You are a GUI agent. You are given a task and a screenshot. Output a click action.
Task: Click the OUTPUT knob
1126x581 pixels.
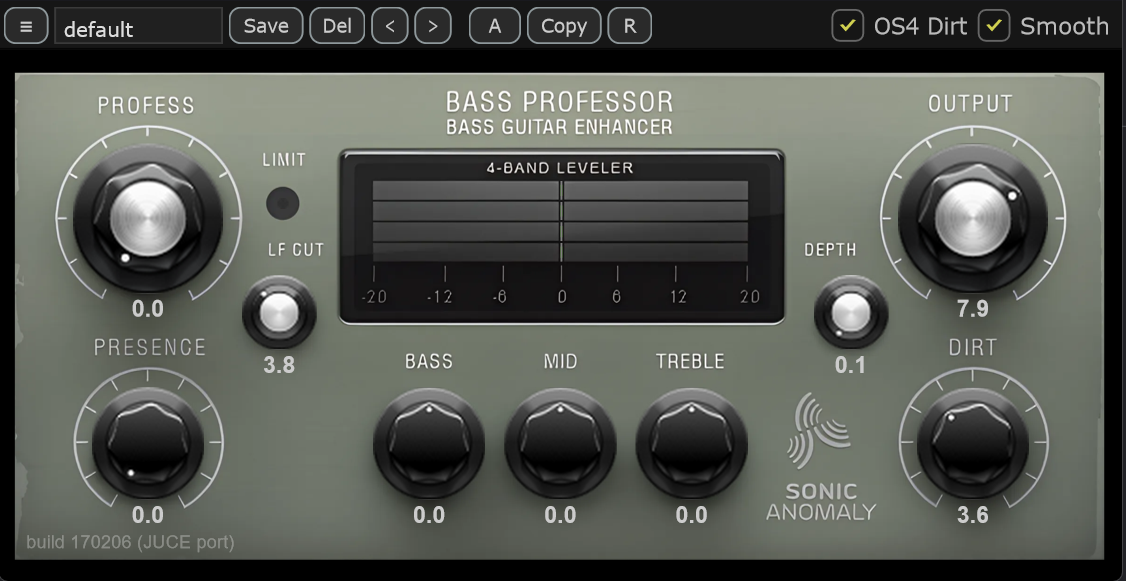coord(972,218)
